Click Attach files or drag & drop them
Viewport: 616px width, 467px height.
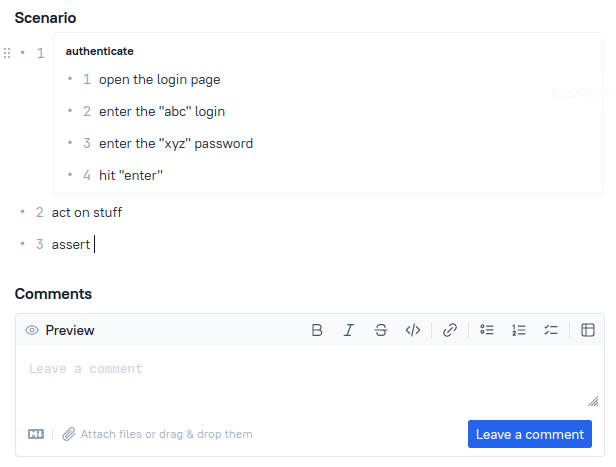[x=167, y=434]
